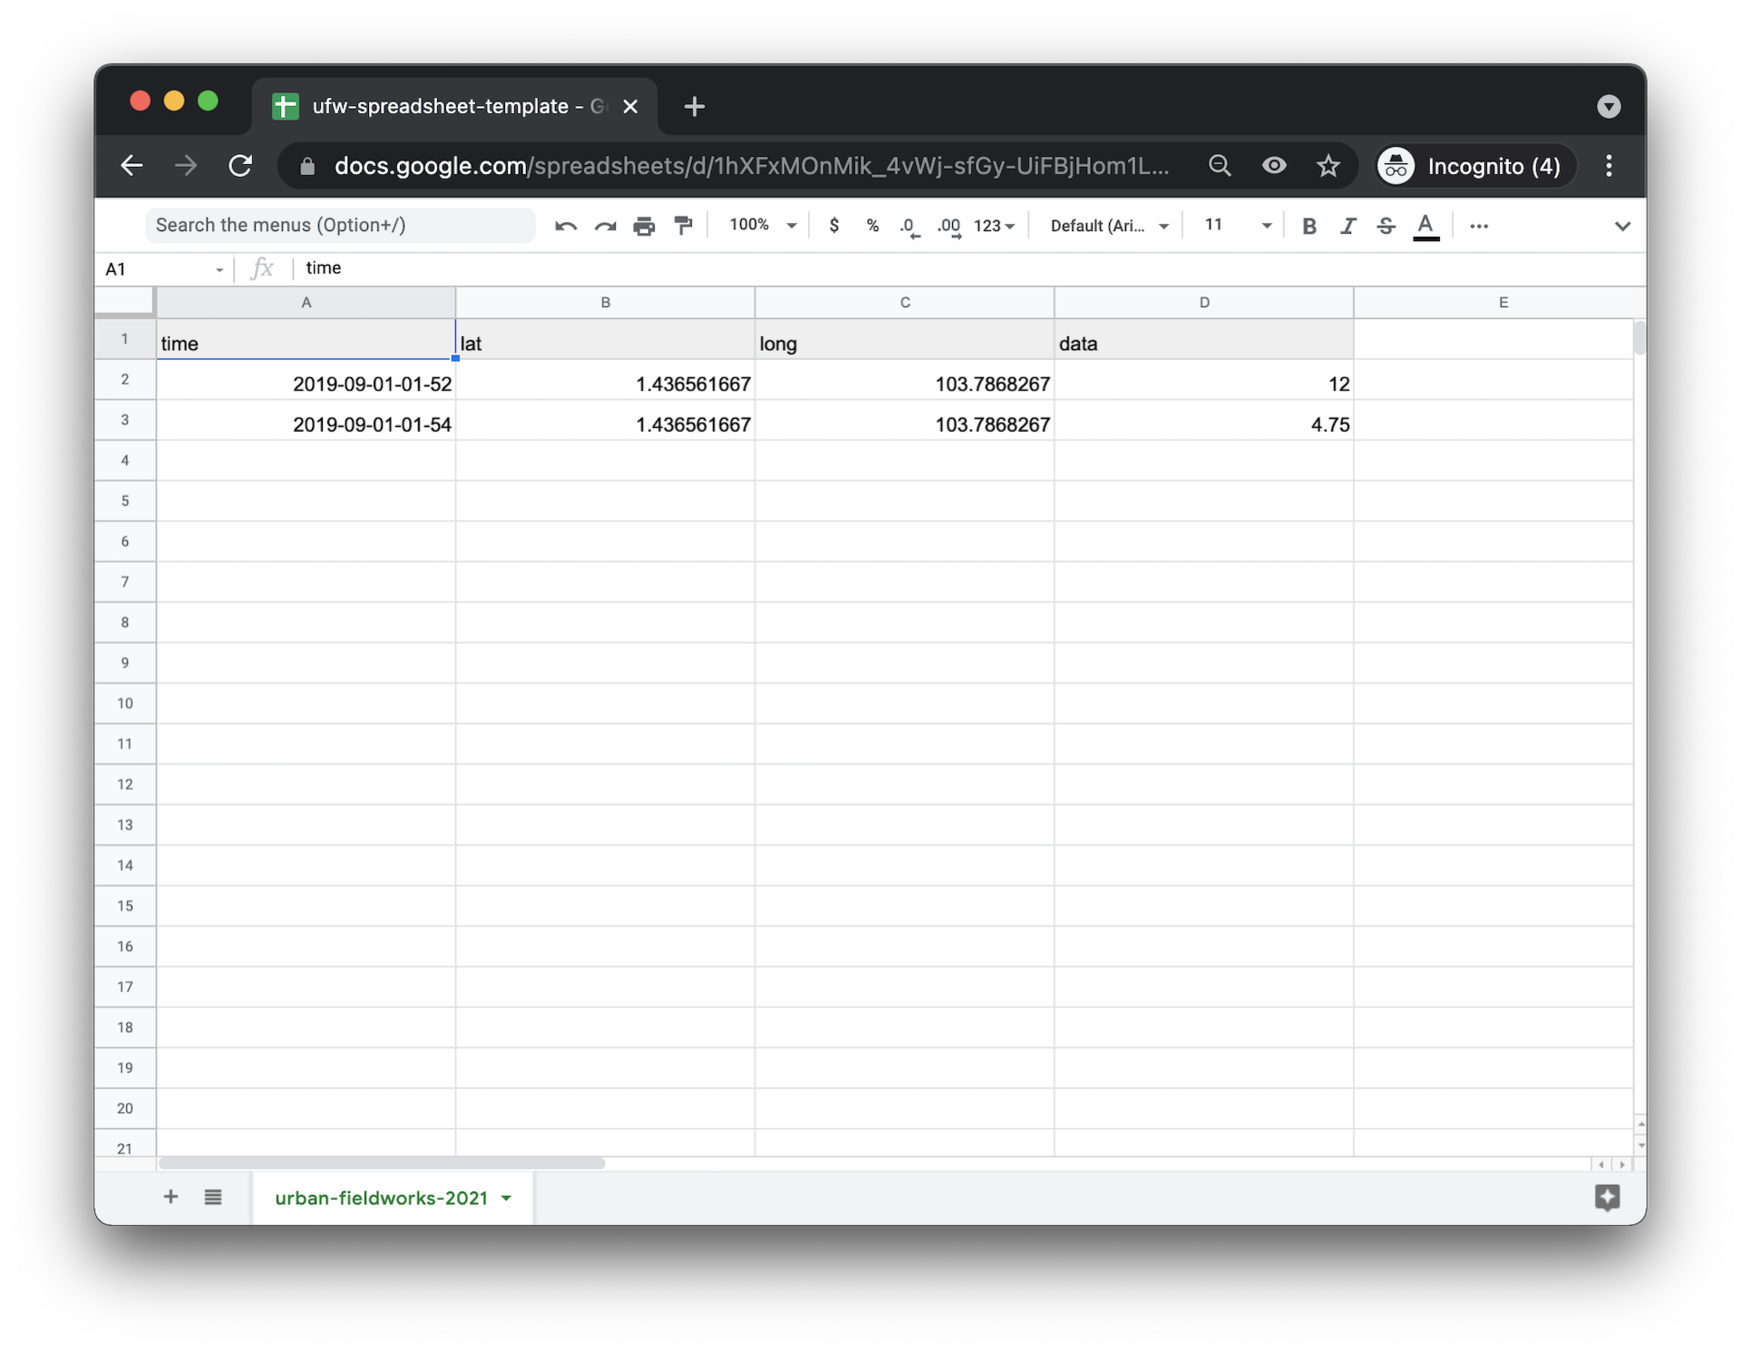Toggle strikethrough formatting
The image size is (1741, 1350).
[1386, 226]
